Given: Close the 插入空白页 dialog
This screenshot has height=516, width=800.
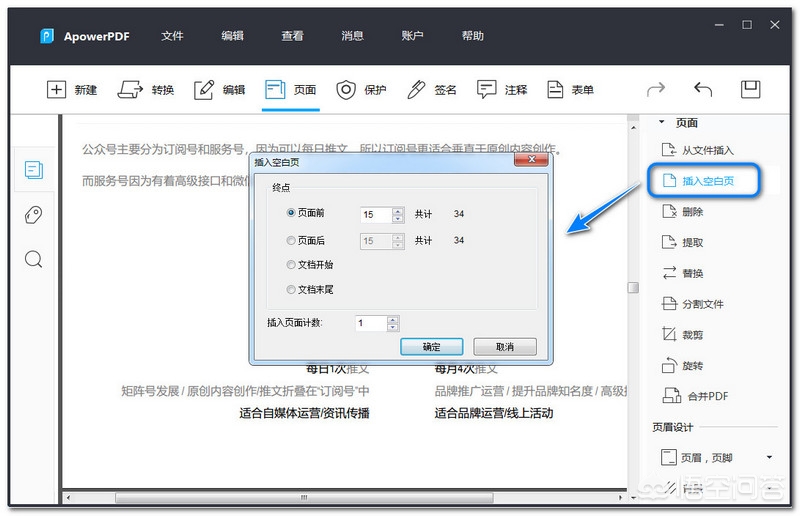Looking at the screenshot, I should 531,160.
